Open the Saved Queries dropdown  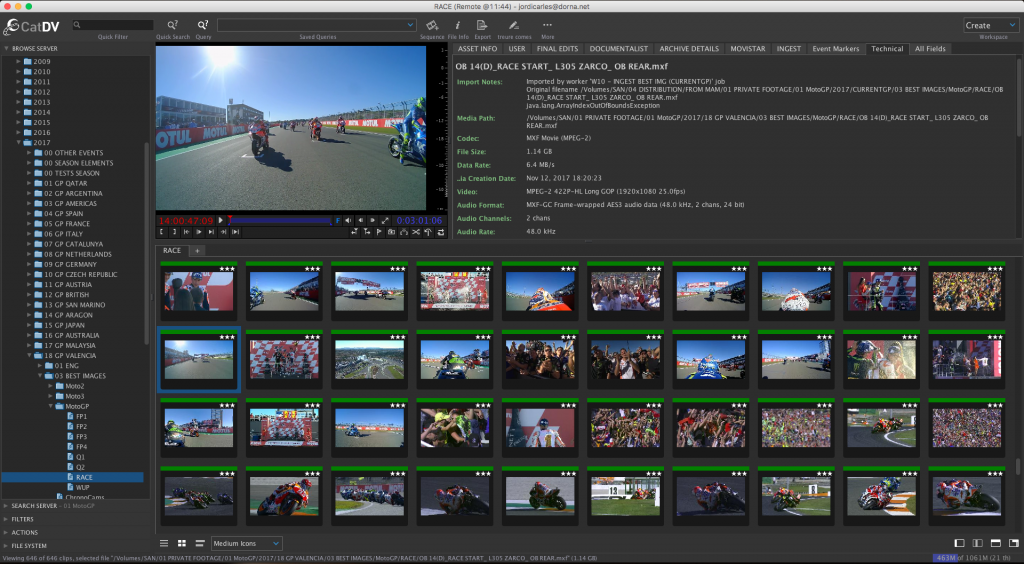tap(317, 24)
